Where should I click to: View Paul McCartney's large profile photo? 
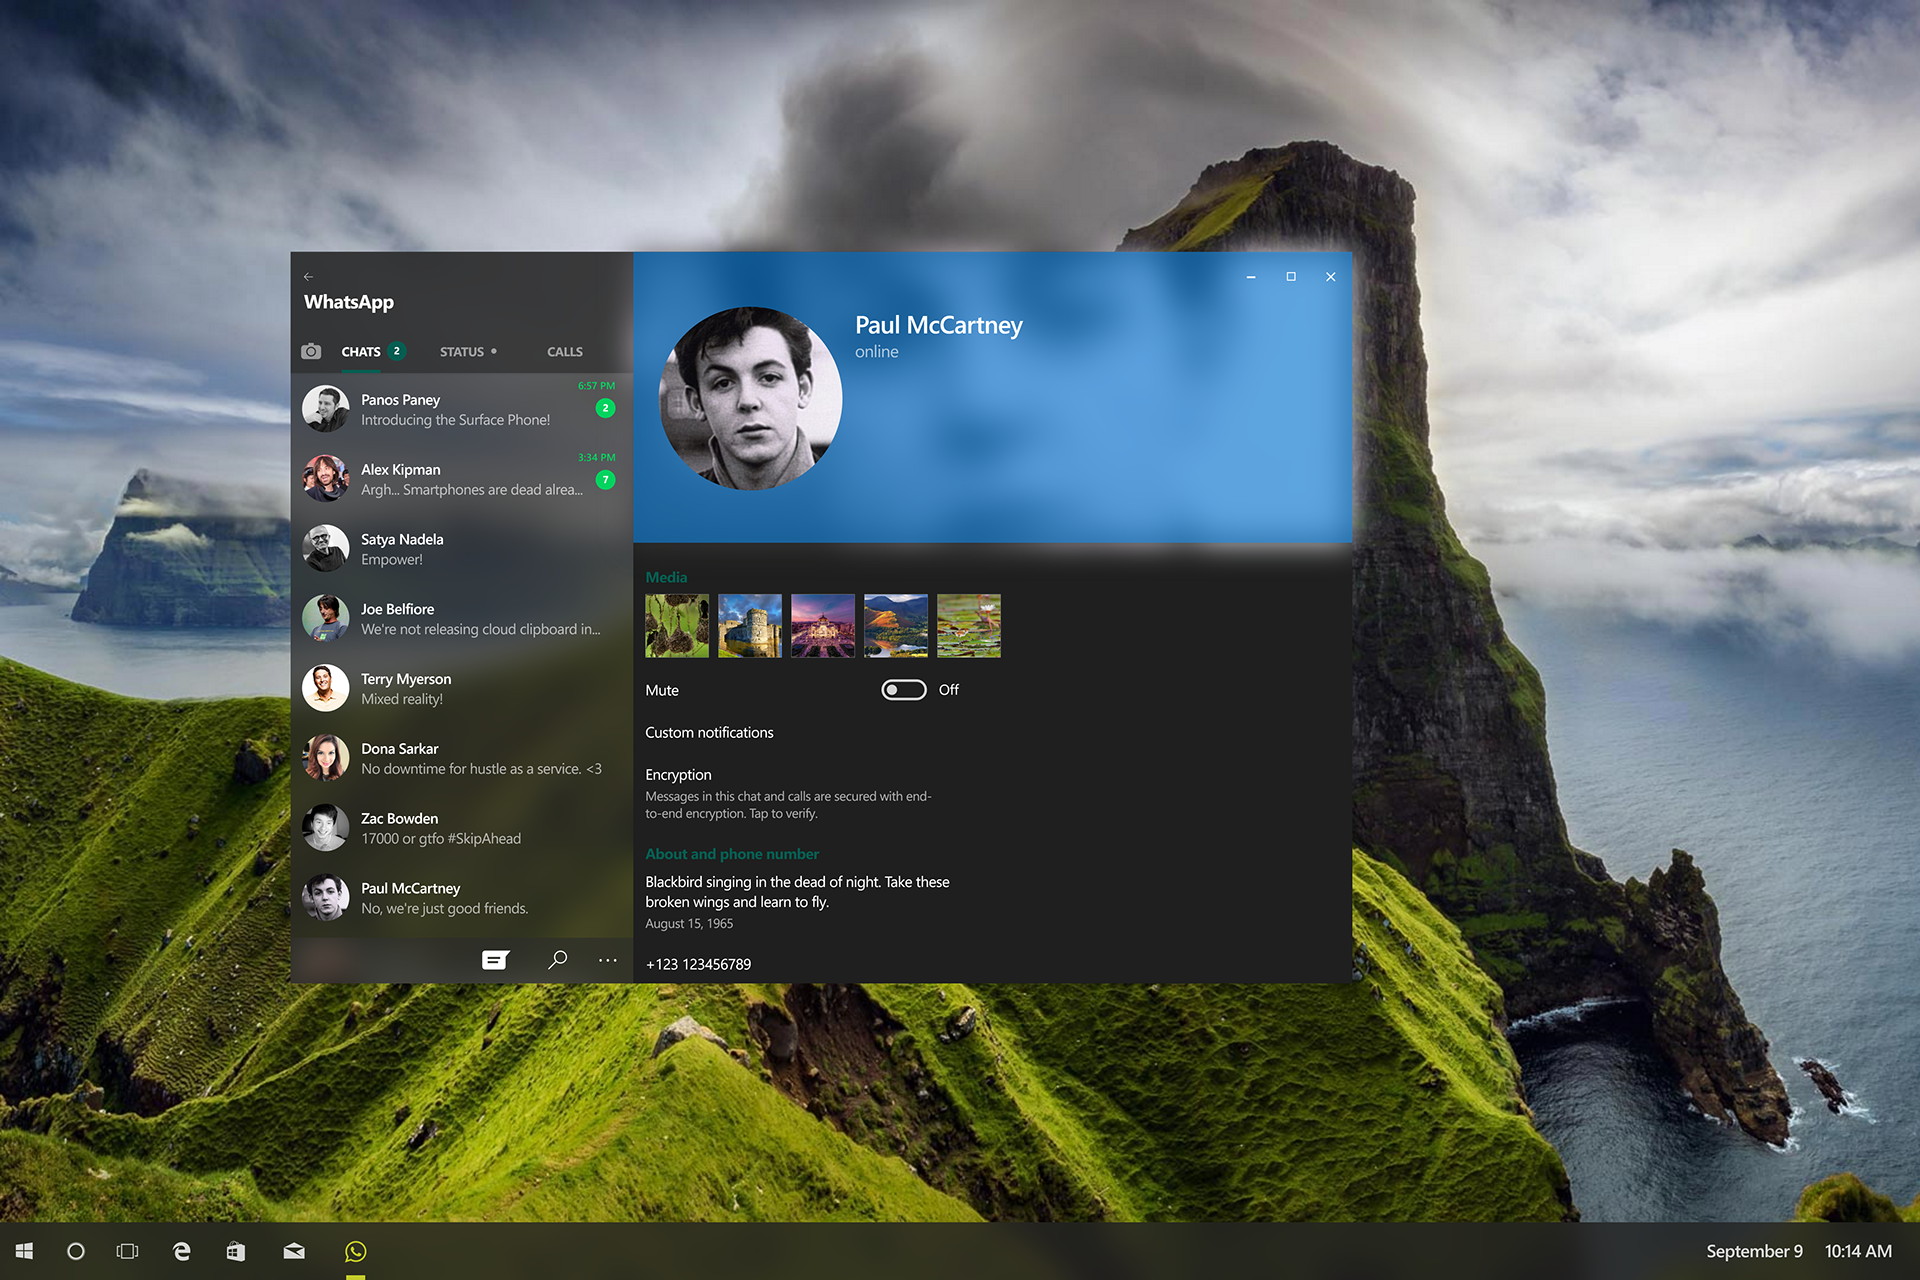[x=750, y=398]
